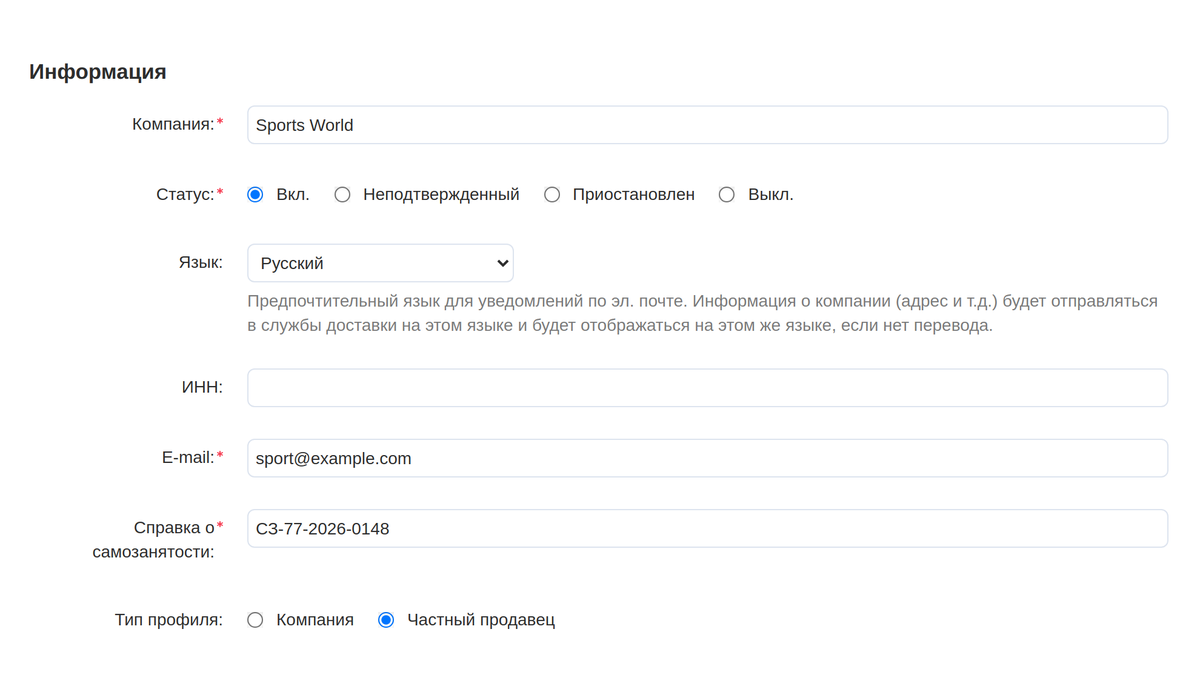Click the Справка о самозанятости field

(x=707, y=529)
